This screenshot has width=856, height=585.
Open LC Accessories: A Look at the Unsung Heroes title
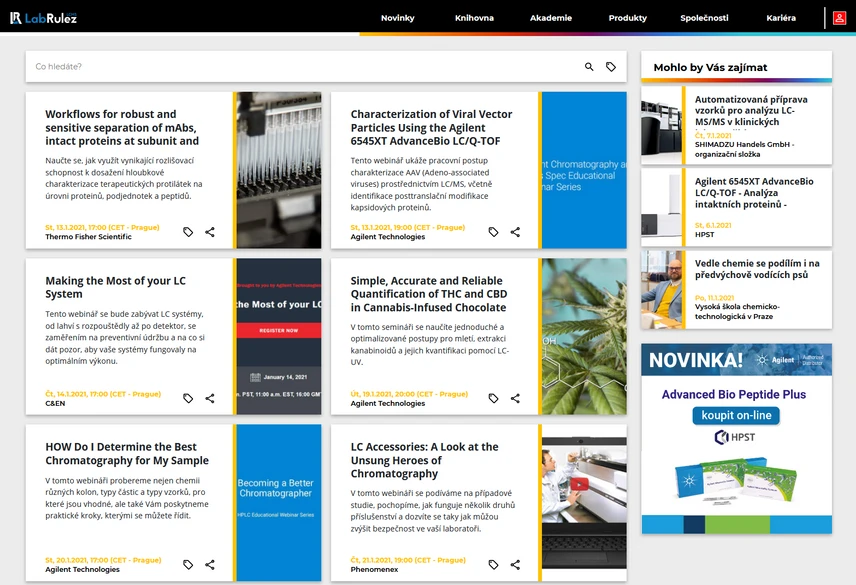pyautogui.click(x=424, y=460)
